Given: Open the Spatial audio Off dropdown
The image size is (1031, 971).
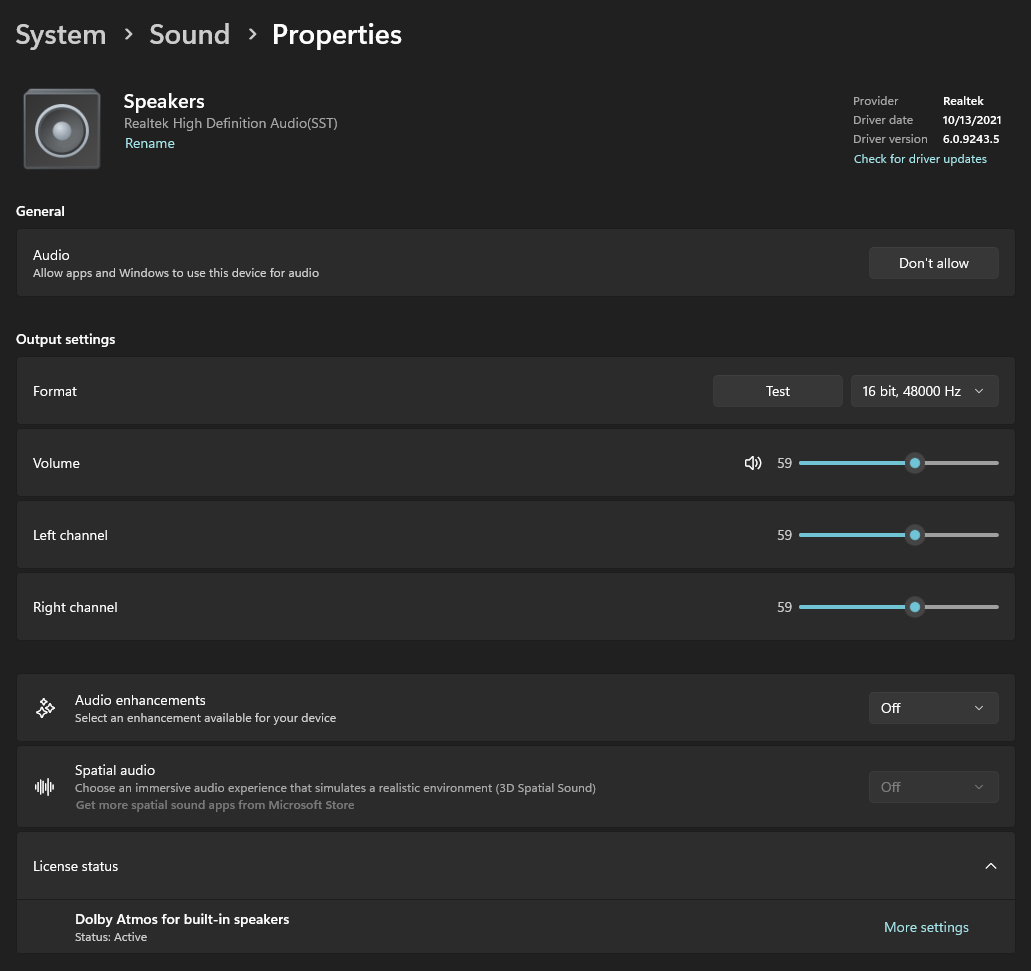Looking at the screenshot, I should coord(933,787).
